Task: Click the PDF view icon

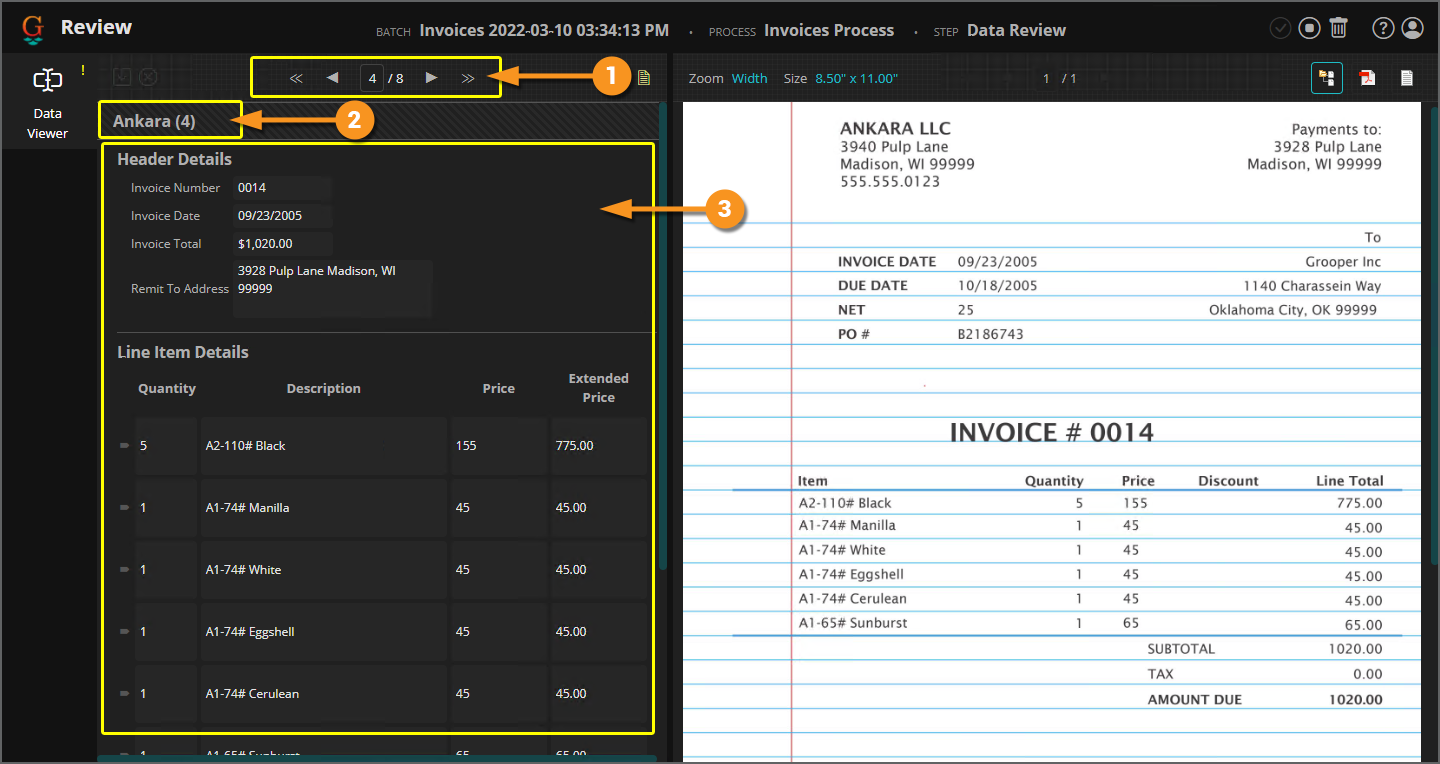Action: tap(1367, 78)
